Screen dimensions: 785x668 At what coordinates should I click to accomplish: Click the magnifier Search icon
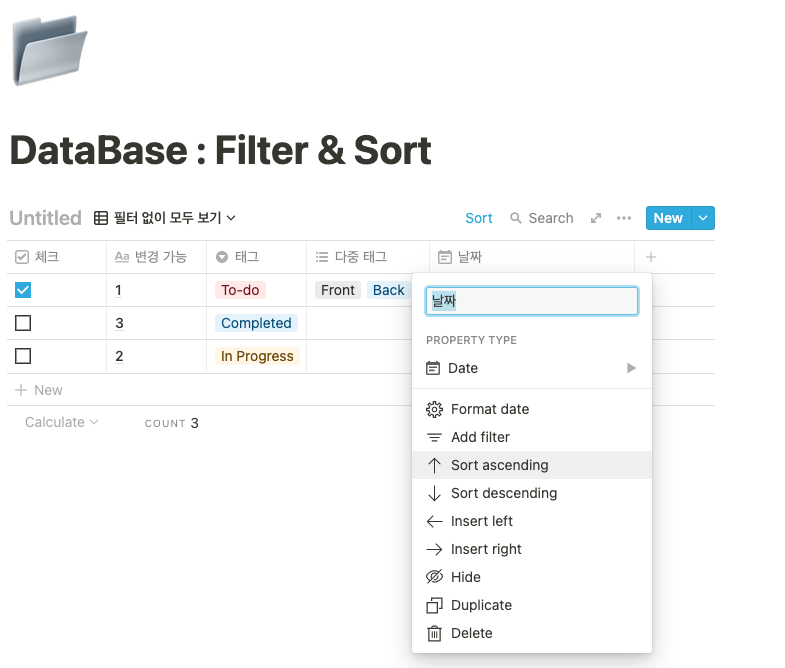point(516,218)
